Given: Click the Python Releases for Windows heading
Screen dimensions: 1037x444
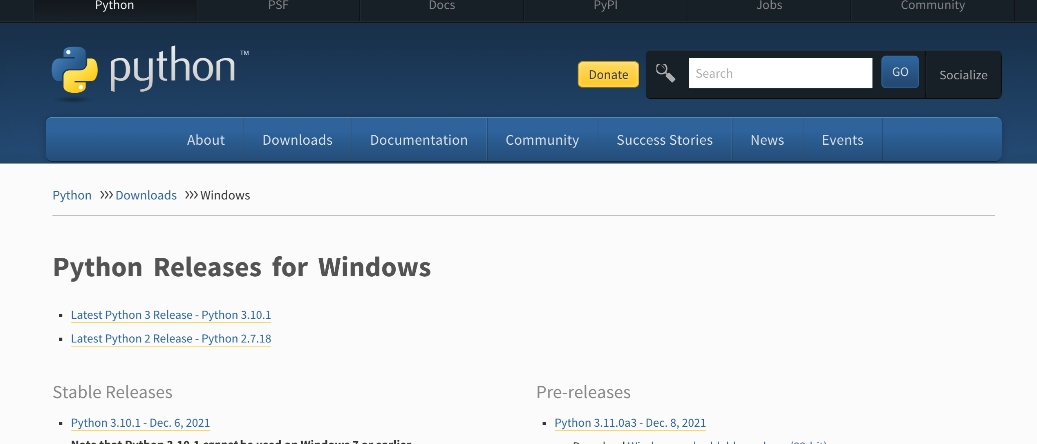Looking at the screenshot, I should click(x=242, y=267).
